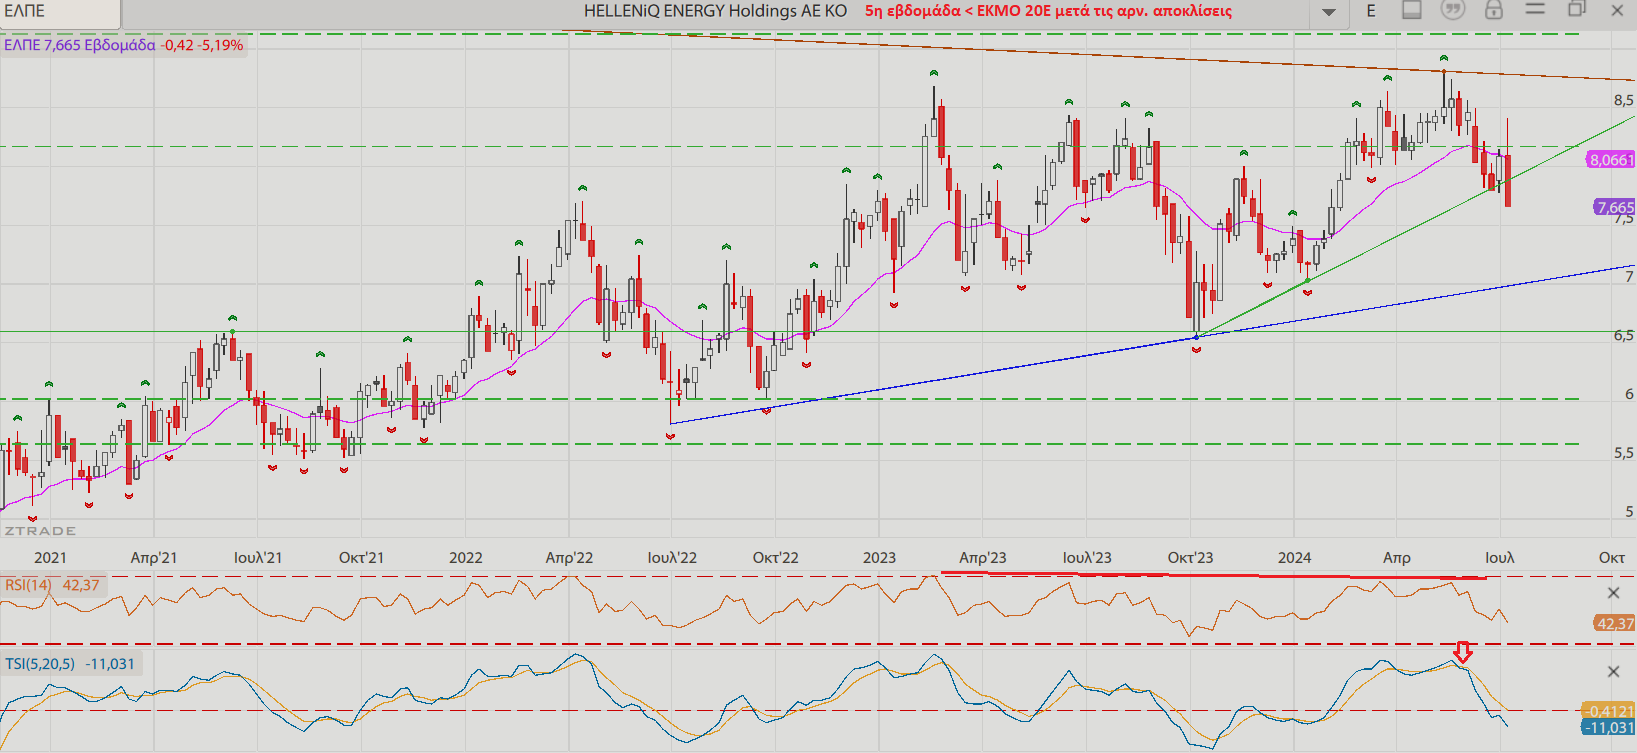Click the E weekly period button
1637x753 pixels.
pyautogui.click(x=1371, y=11)
